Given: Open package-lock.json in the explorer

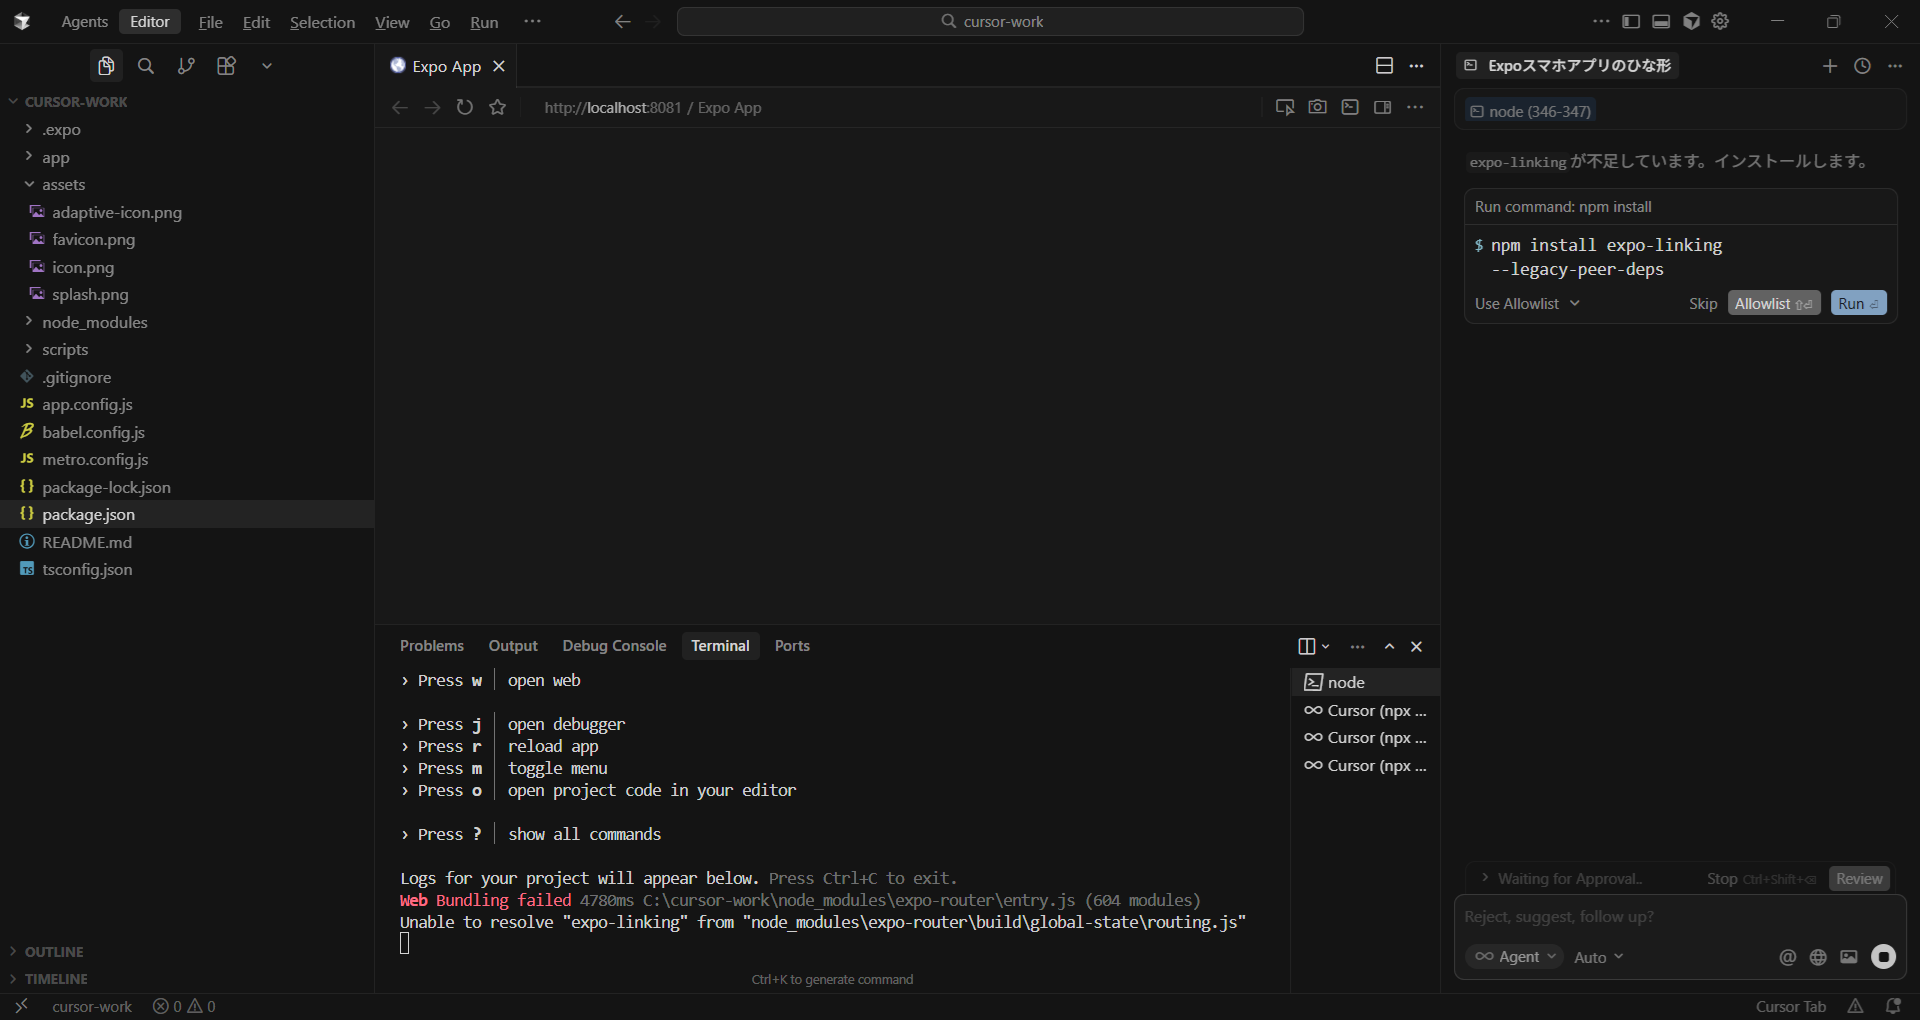Looking at the screenshot, I should coord(106,487).
